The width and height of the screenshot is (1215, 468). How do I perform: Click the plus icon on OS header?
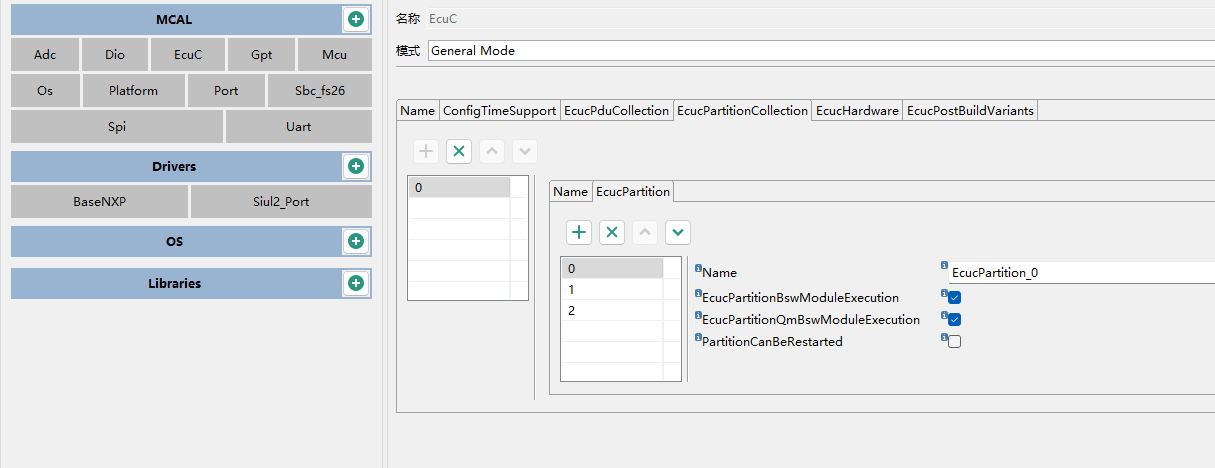pyautogui.click(x=355, y=241)
